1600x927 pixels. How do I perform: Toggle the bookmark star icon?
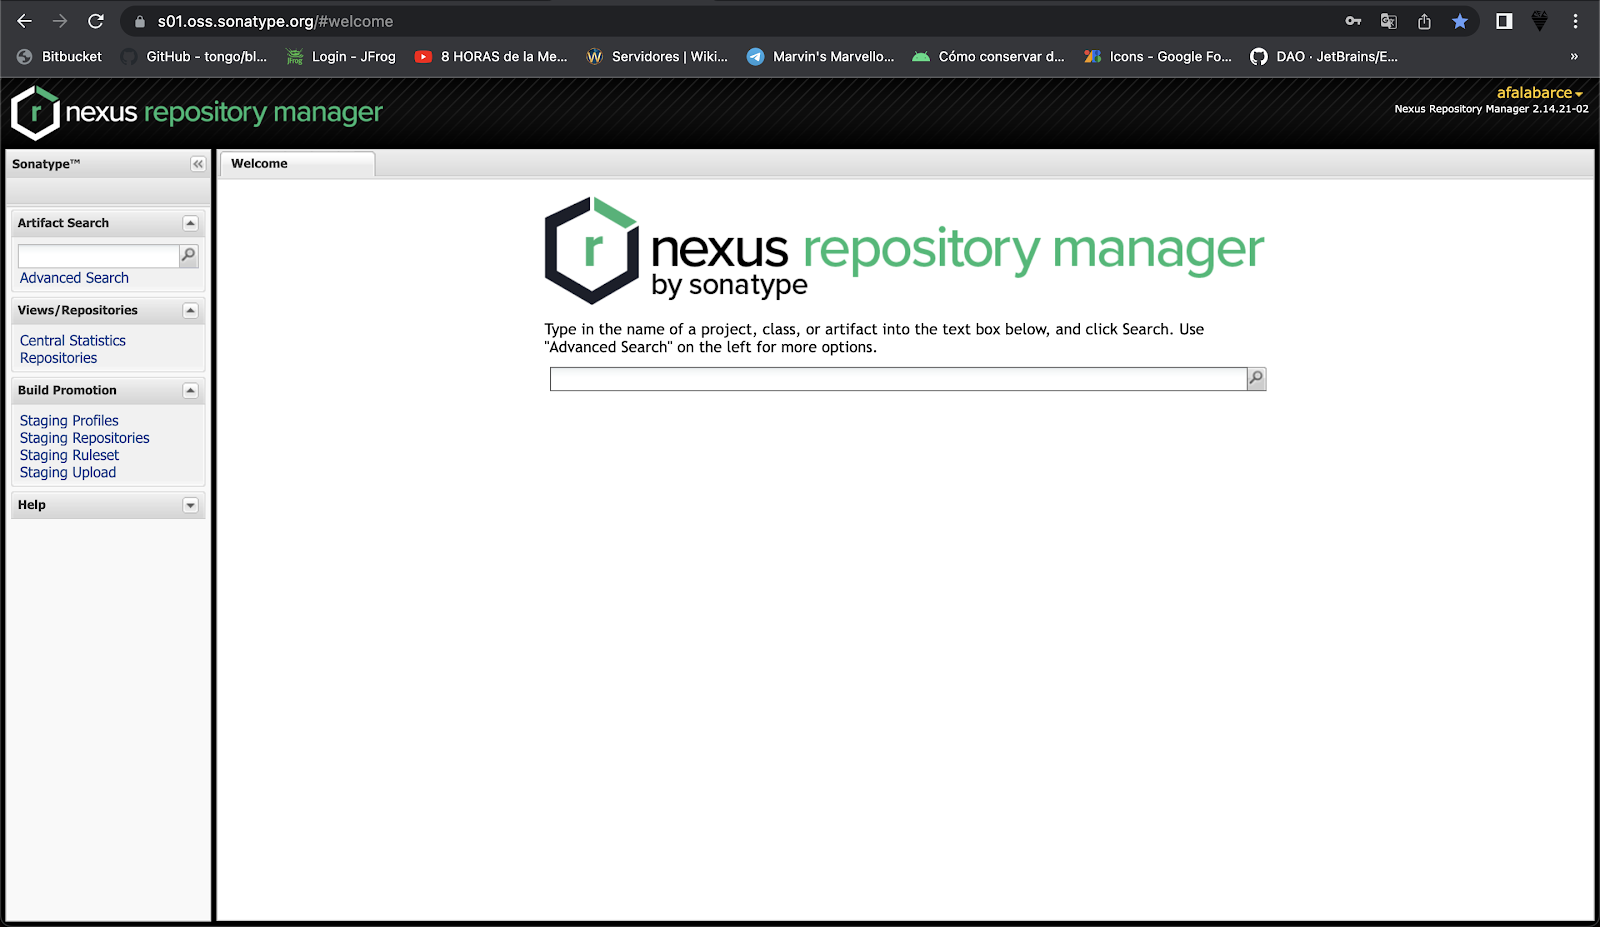click(x=1460, y=21)
